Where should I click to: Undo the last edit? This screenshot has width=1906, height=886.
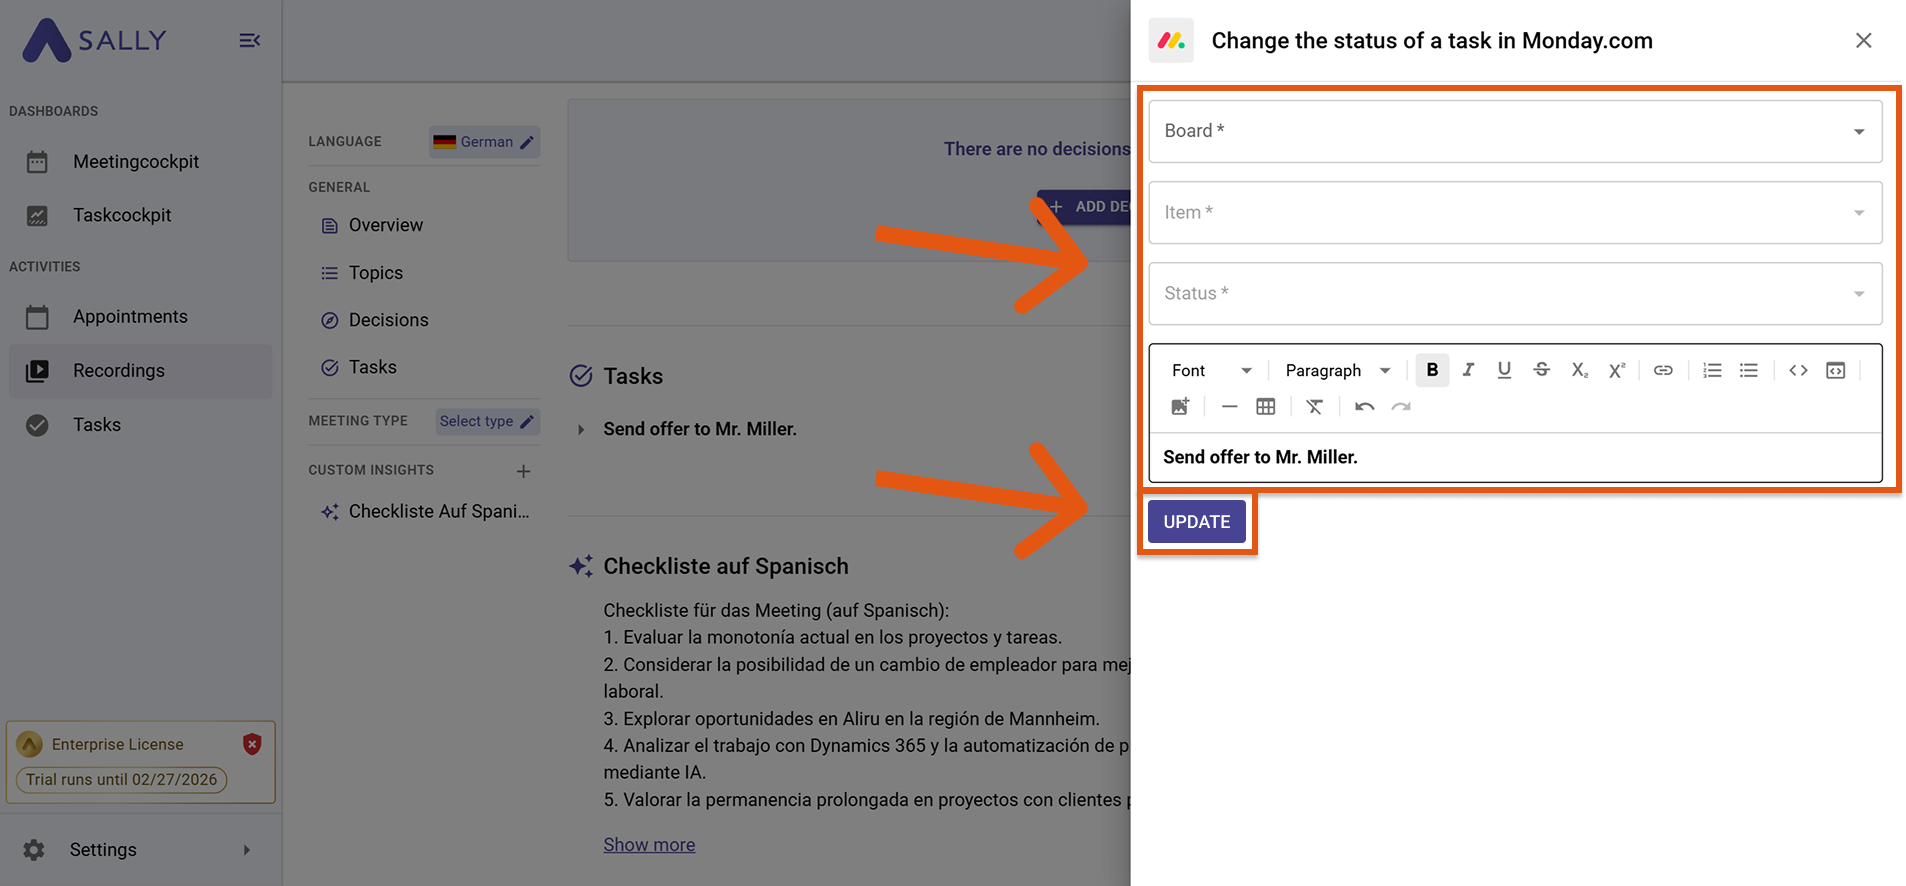tap(1364, 406)
